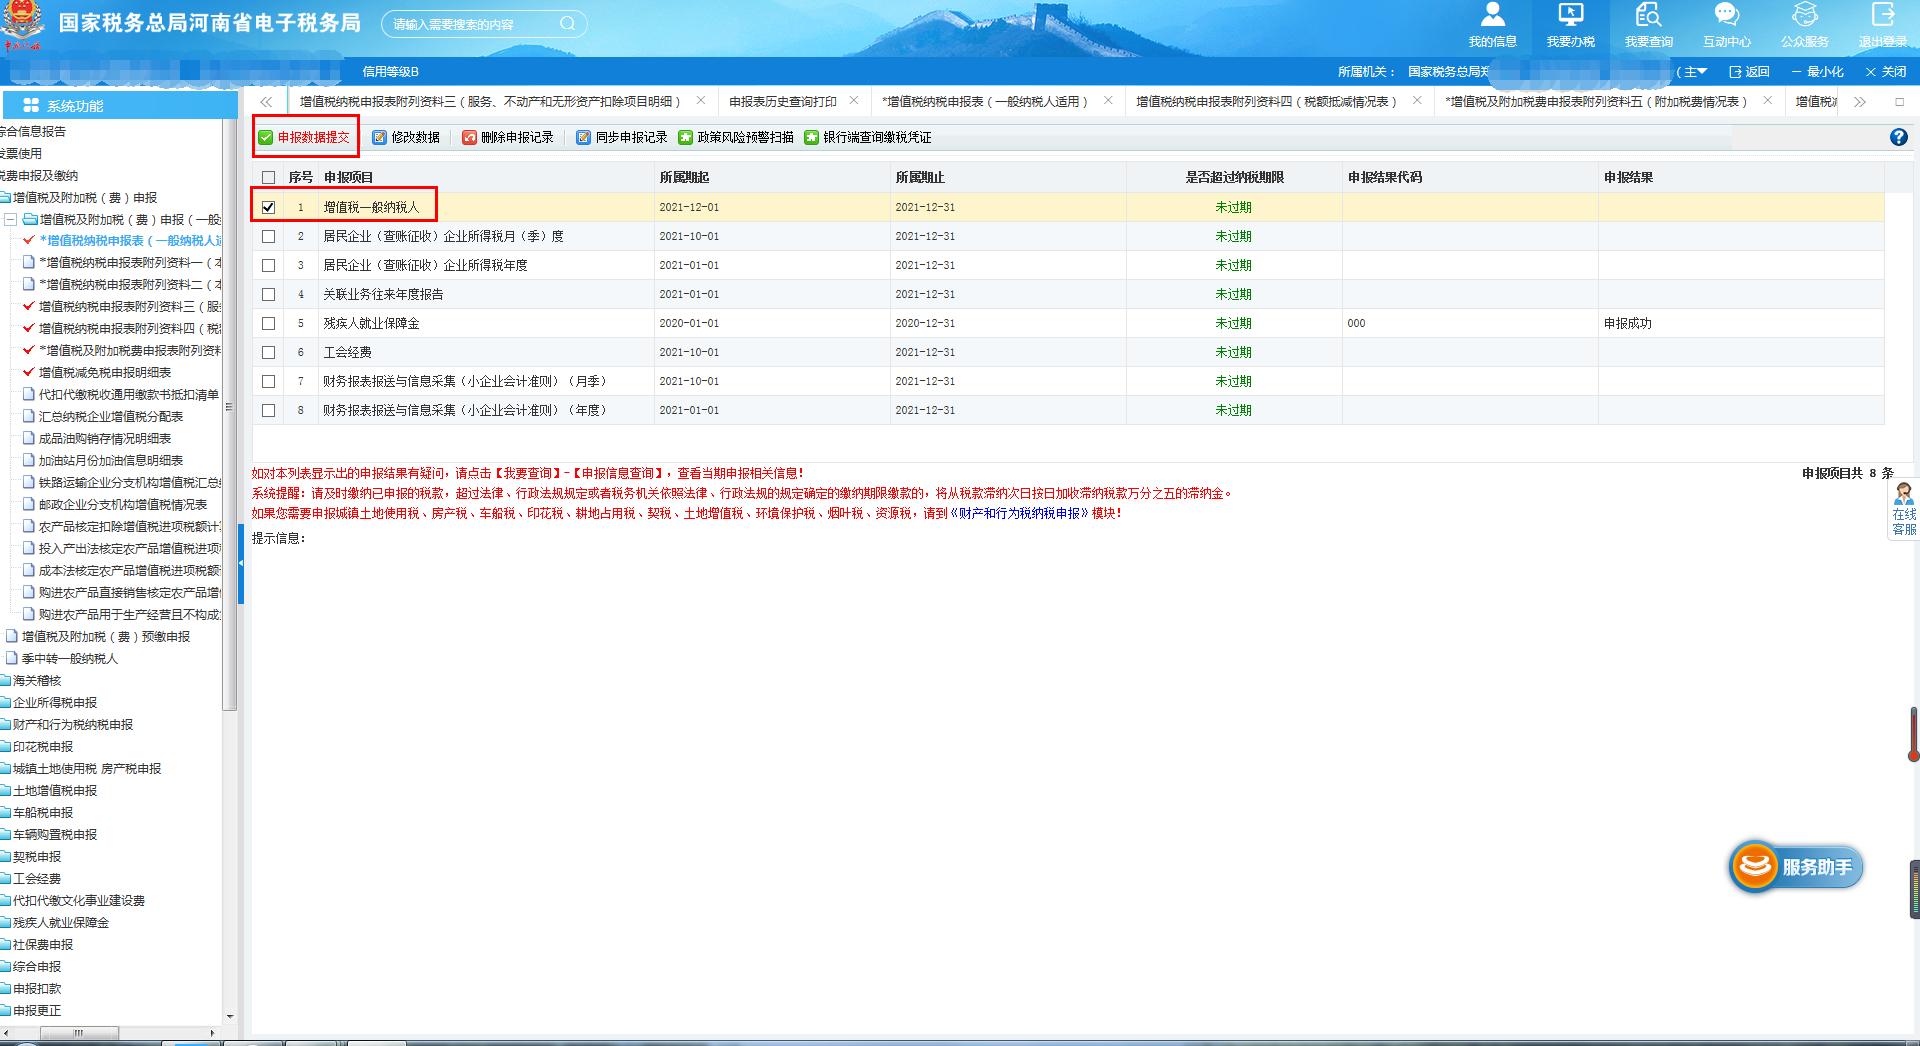Click 同步申报记录 sync icon
The image size is (1920, 1046).
[584, 138]
